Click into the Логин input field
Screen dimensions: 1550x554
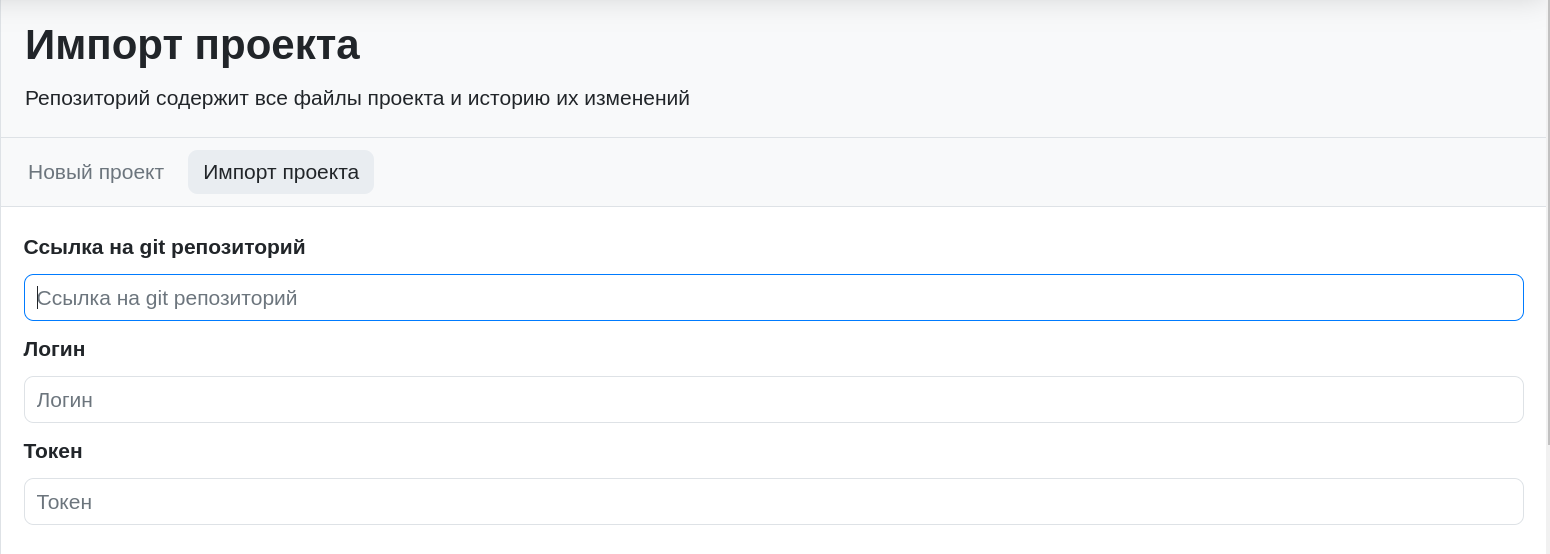coord(774,400)
